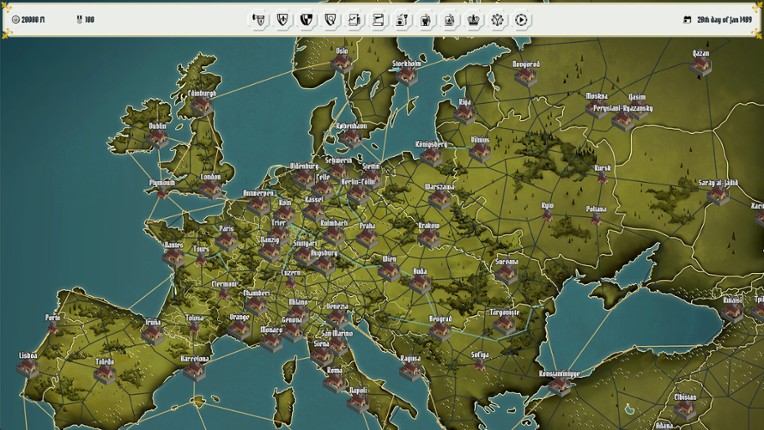Select the Porto town marker

(x=53, y=327)
